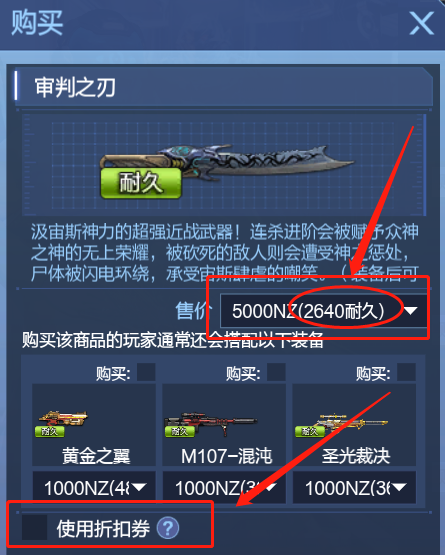This screenshot has height=555, width=445.
Task: Click the 耐久 badge on M107-混沌
Action: (x=179, y=431)
